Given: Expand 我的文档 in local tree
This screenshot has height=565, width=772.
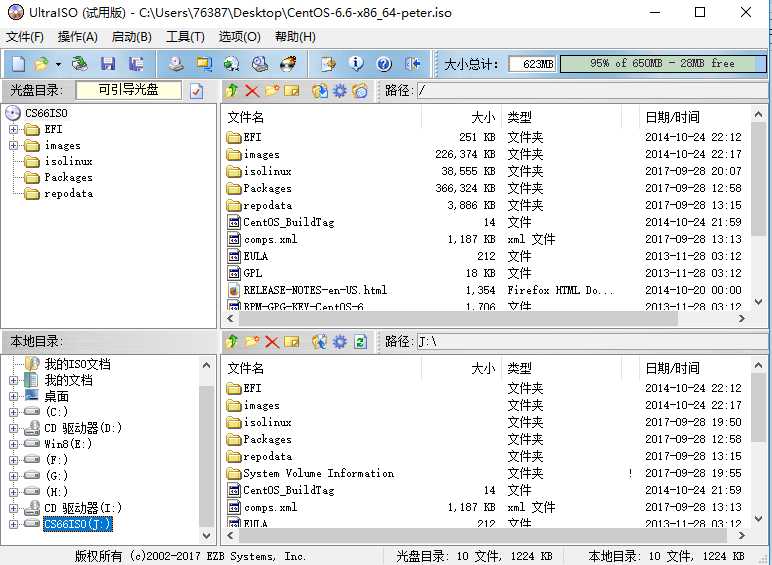Looking at the screenshot, I should (13, 380).
